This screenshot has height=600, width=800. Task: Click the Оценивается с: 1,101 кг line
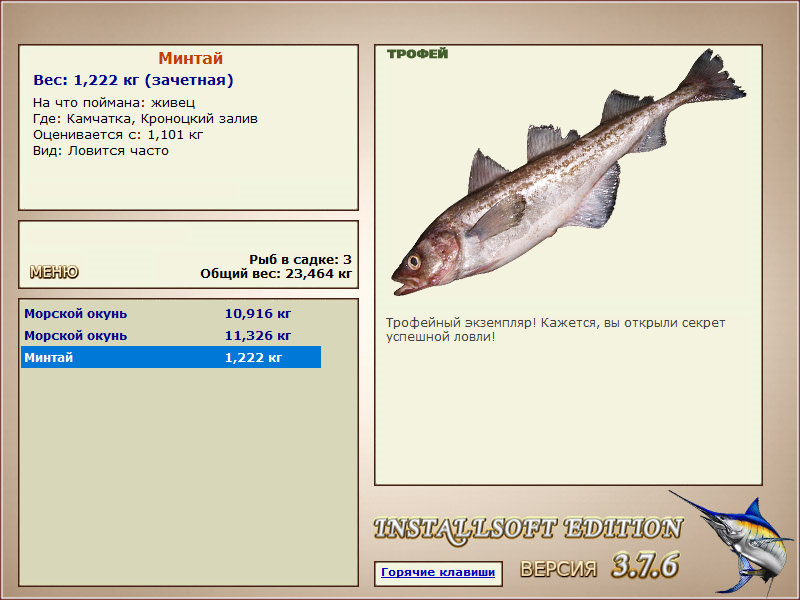click(x=118, y=135)
